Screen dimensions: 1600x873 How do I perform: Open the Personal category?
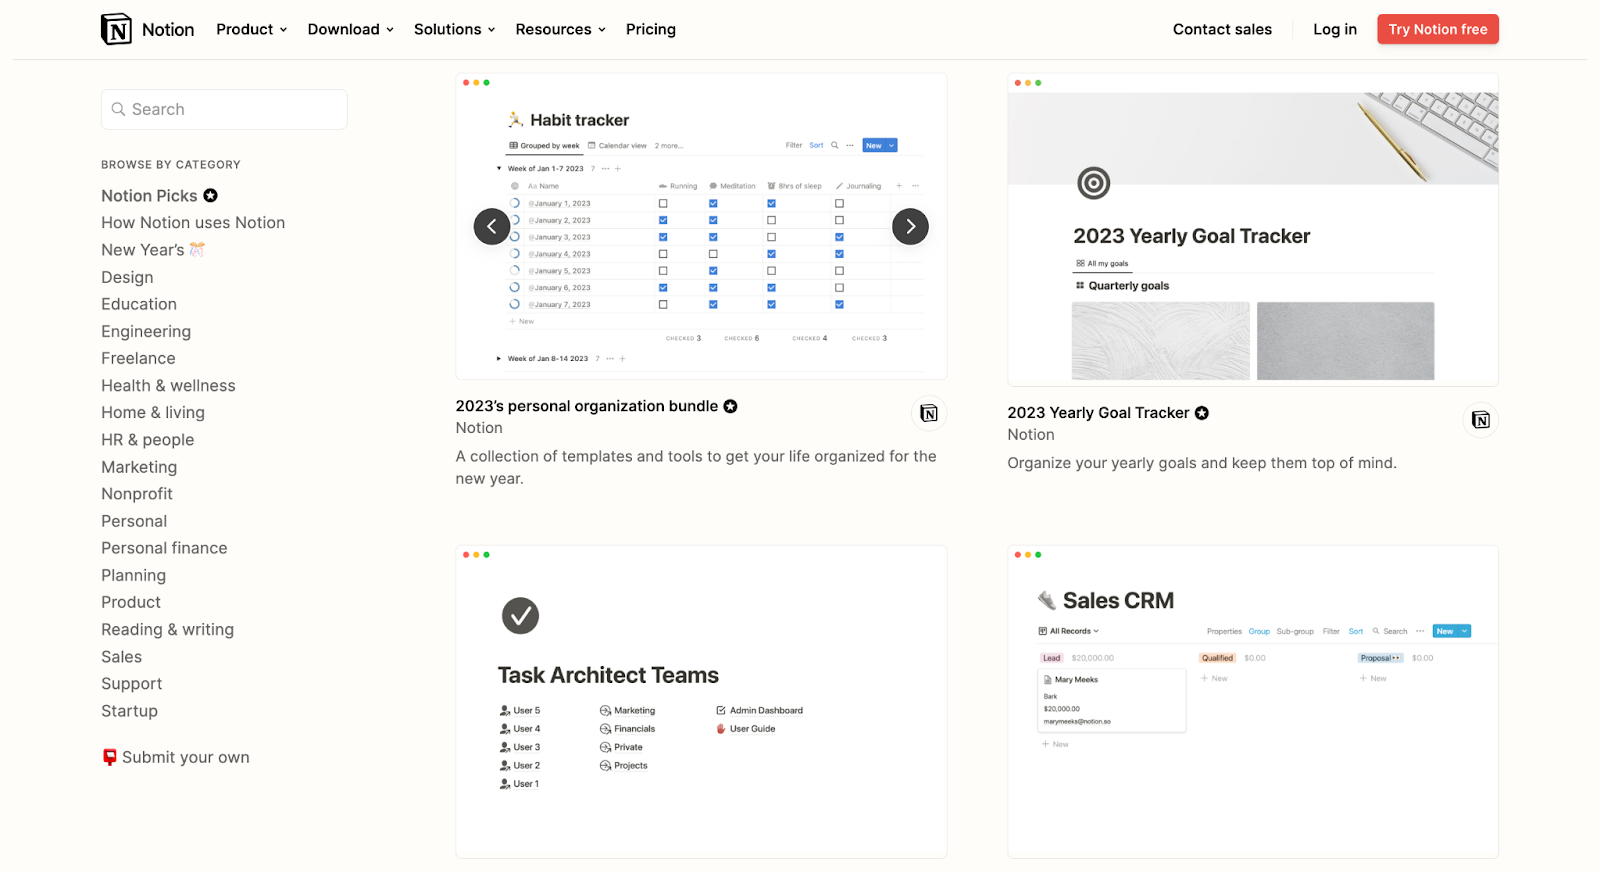click(x=134, y=521)
